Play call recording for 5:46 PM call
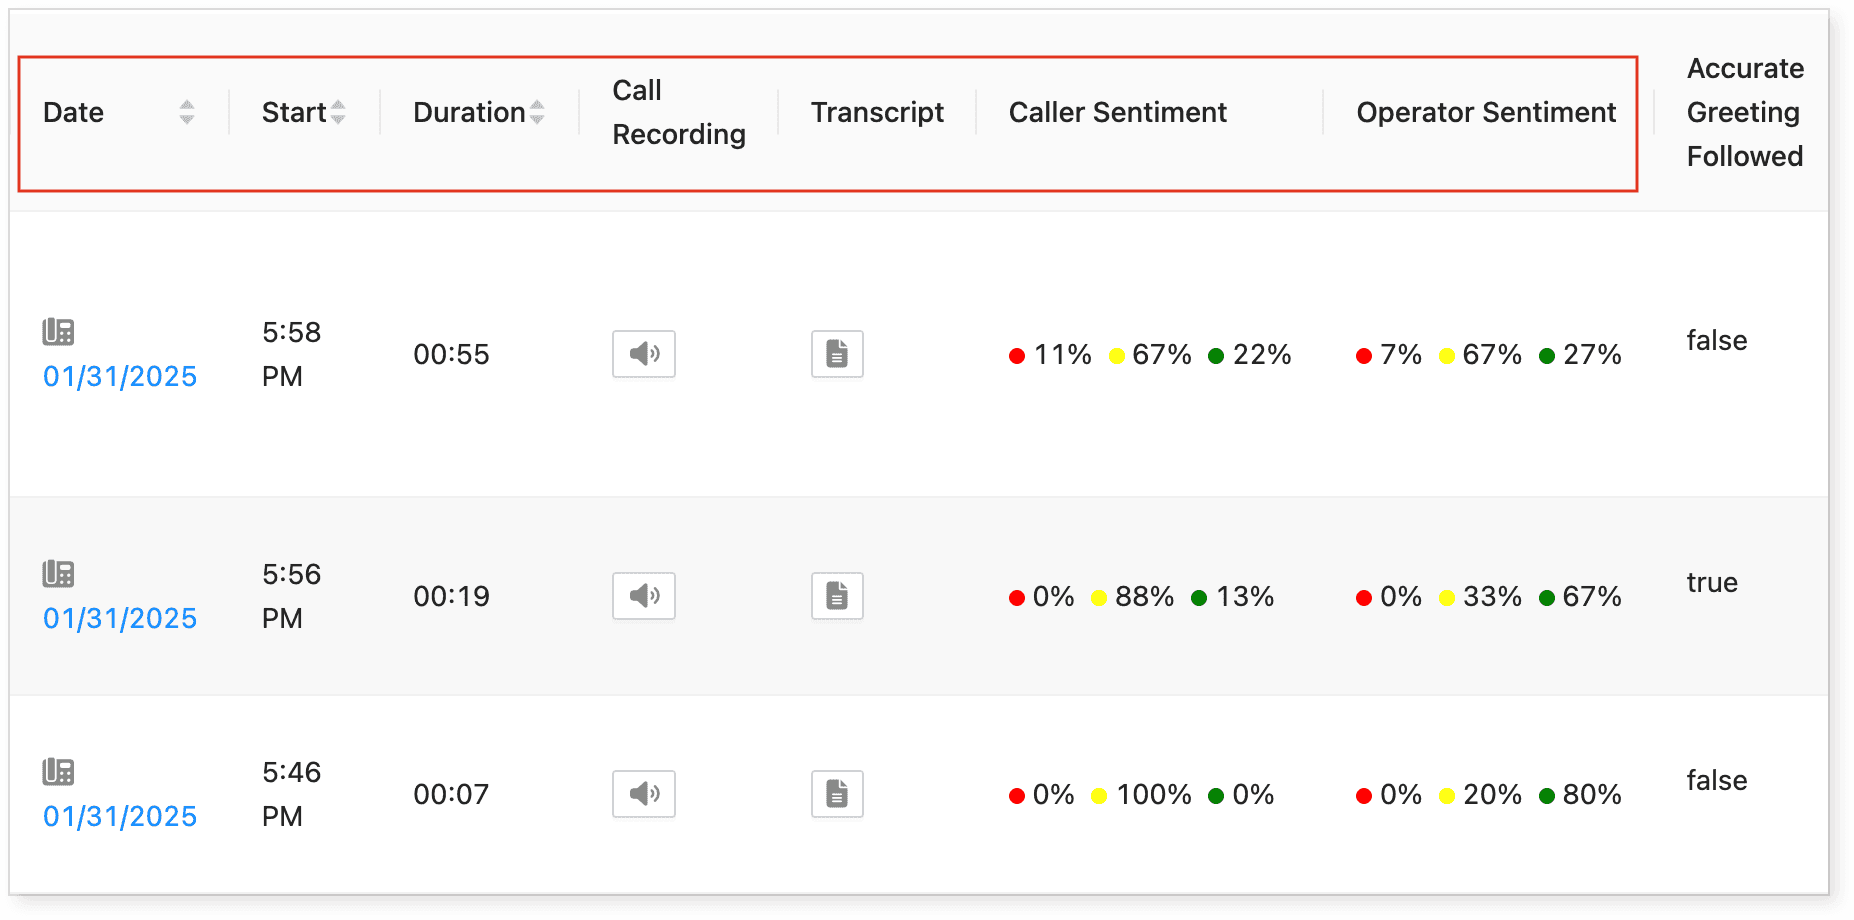The width and height of the screenshot is (1854, 920). click(643, 794)
